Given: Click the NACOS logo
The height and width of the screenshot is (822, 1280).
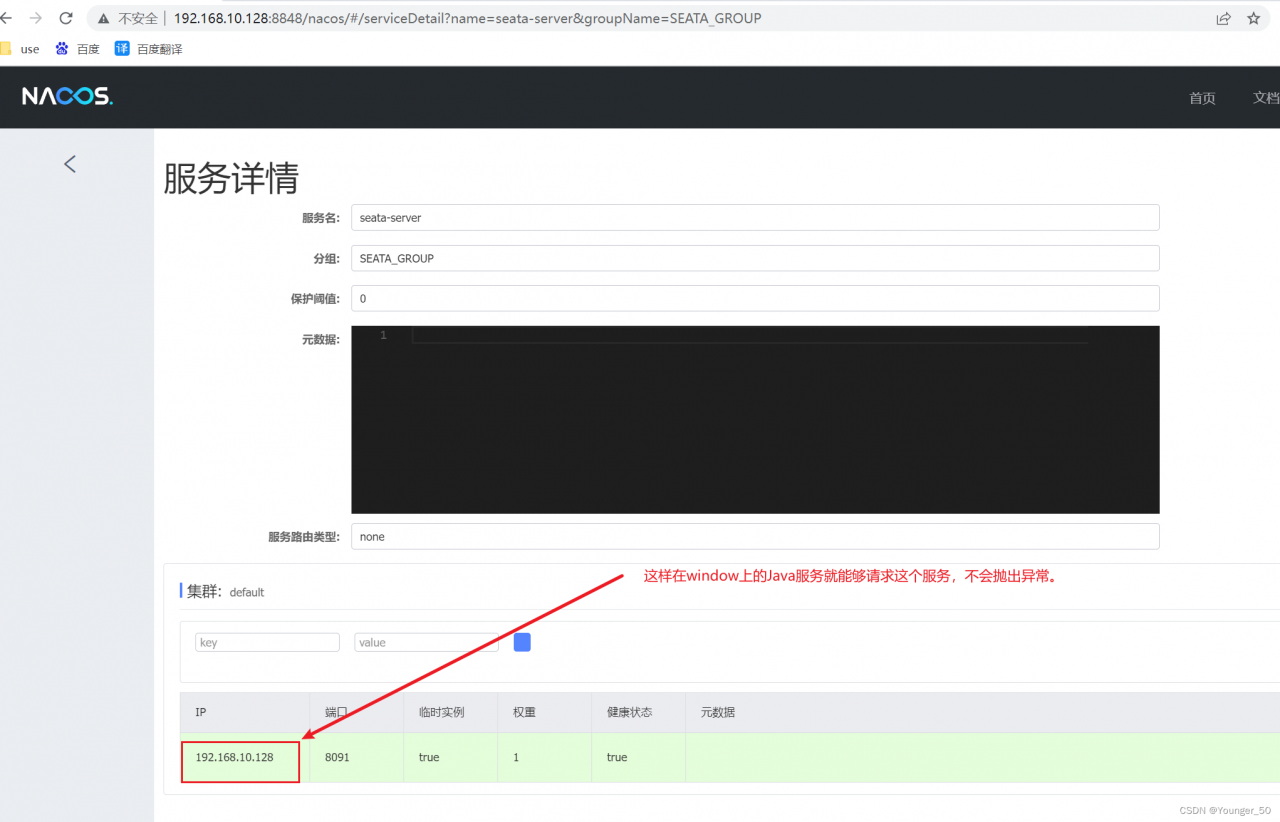Looking at the screenshot, I should click(67, 97).
